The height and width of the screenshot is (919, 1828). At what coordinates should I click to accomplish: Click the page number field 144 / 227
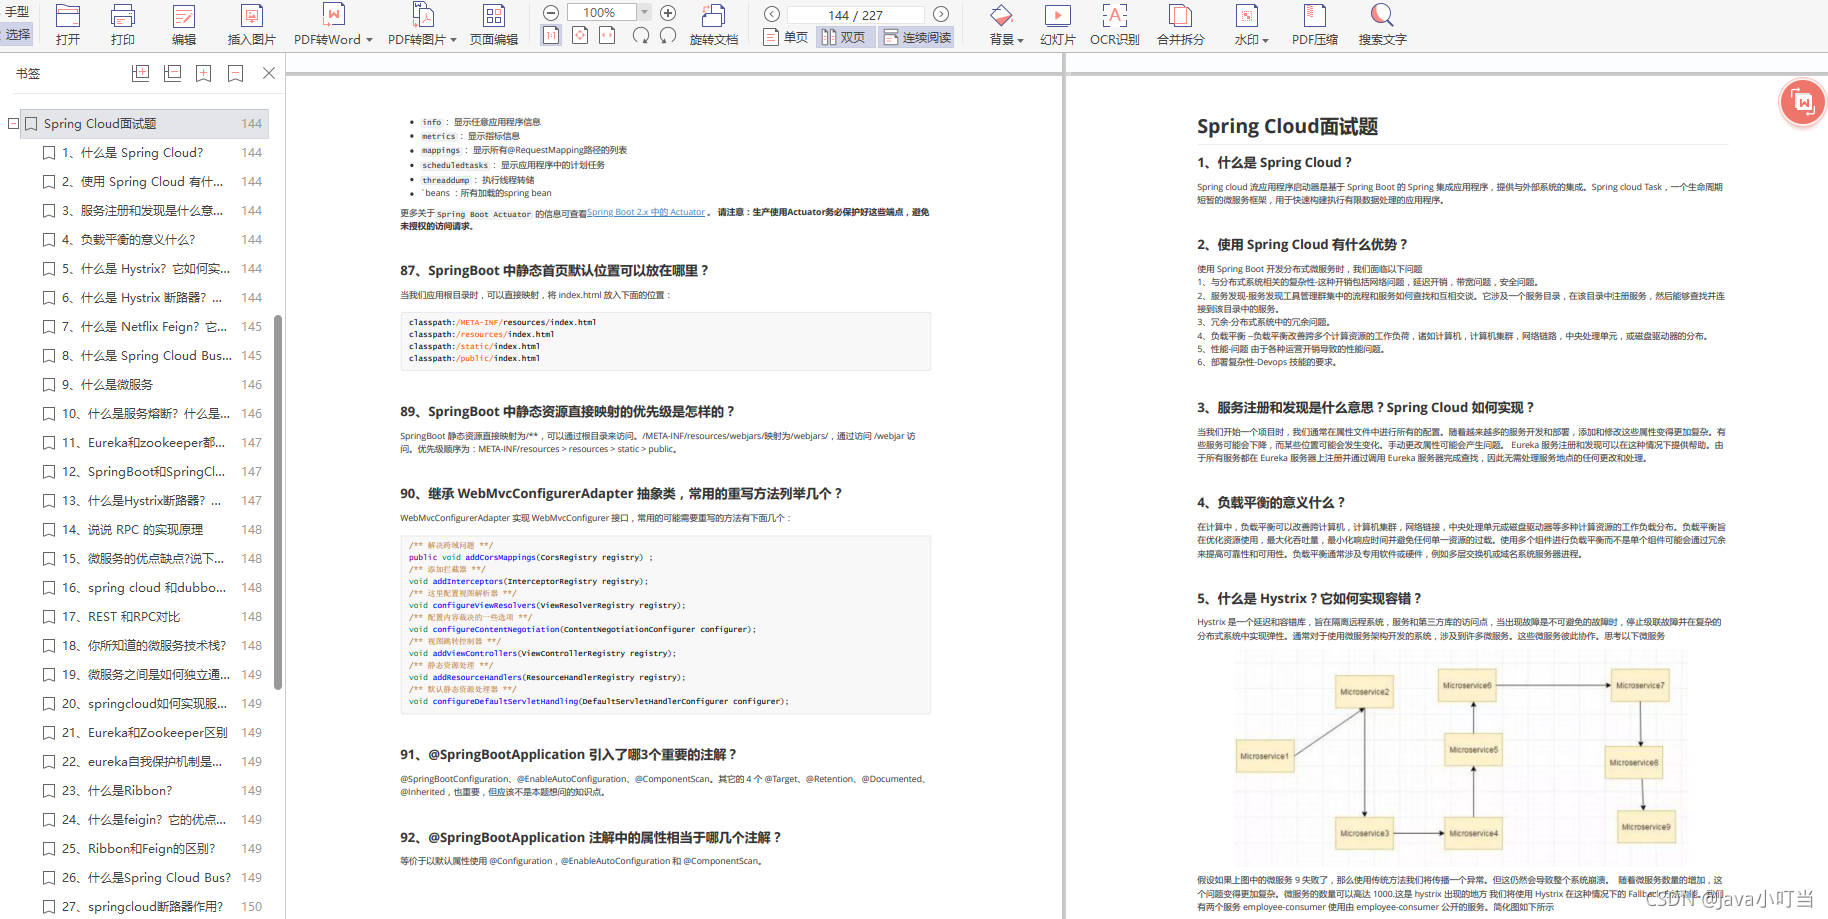[x=856, y=15]
